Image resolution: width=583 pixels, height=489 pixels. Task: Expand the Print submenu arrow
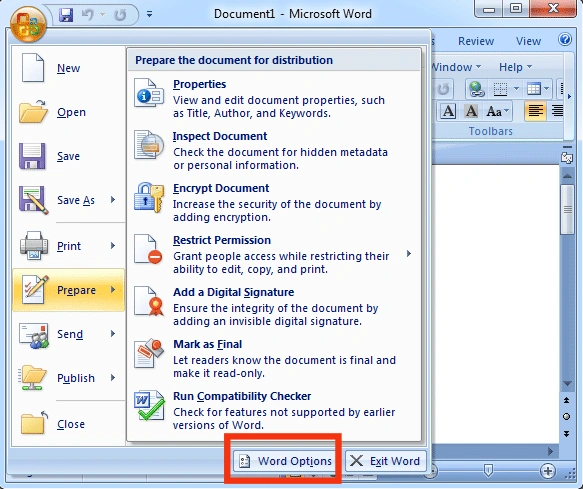[113, 245]
